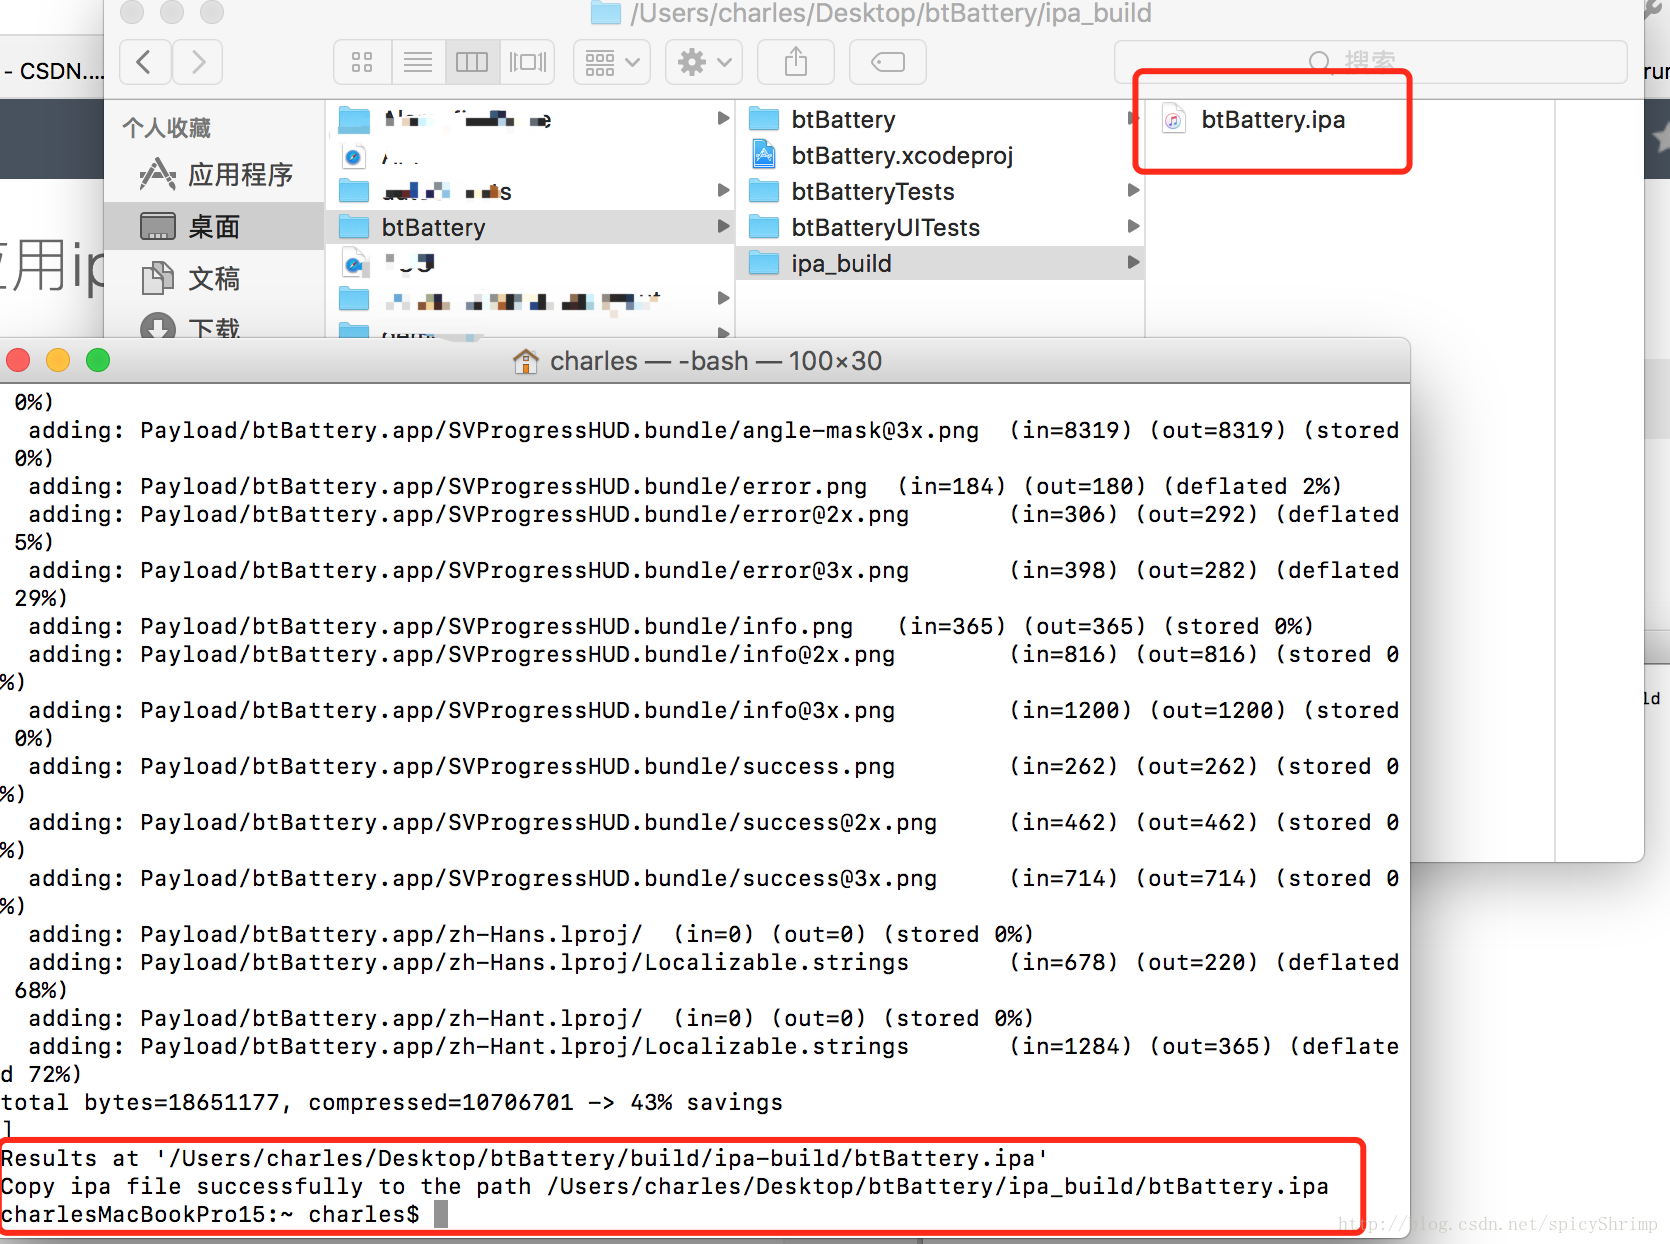The image size is (1670, 1244).
Task: Expand arrow of top blurred folder
Action: pyautogui.click(x=723, y=118)
